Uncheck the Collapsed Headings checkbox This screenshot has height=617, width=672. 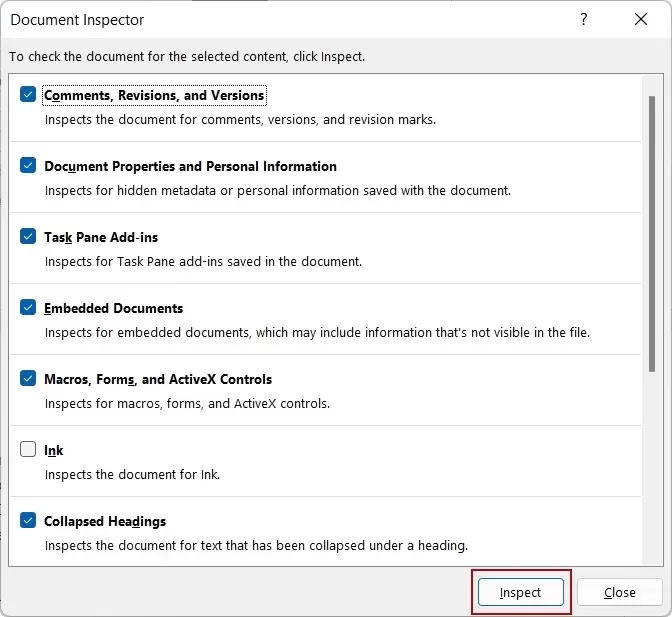coord(28,521)
